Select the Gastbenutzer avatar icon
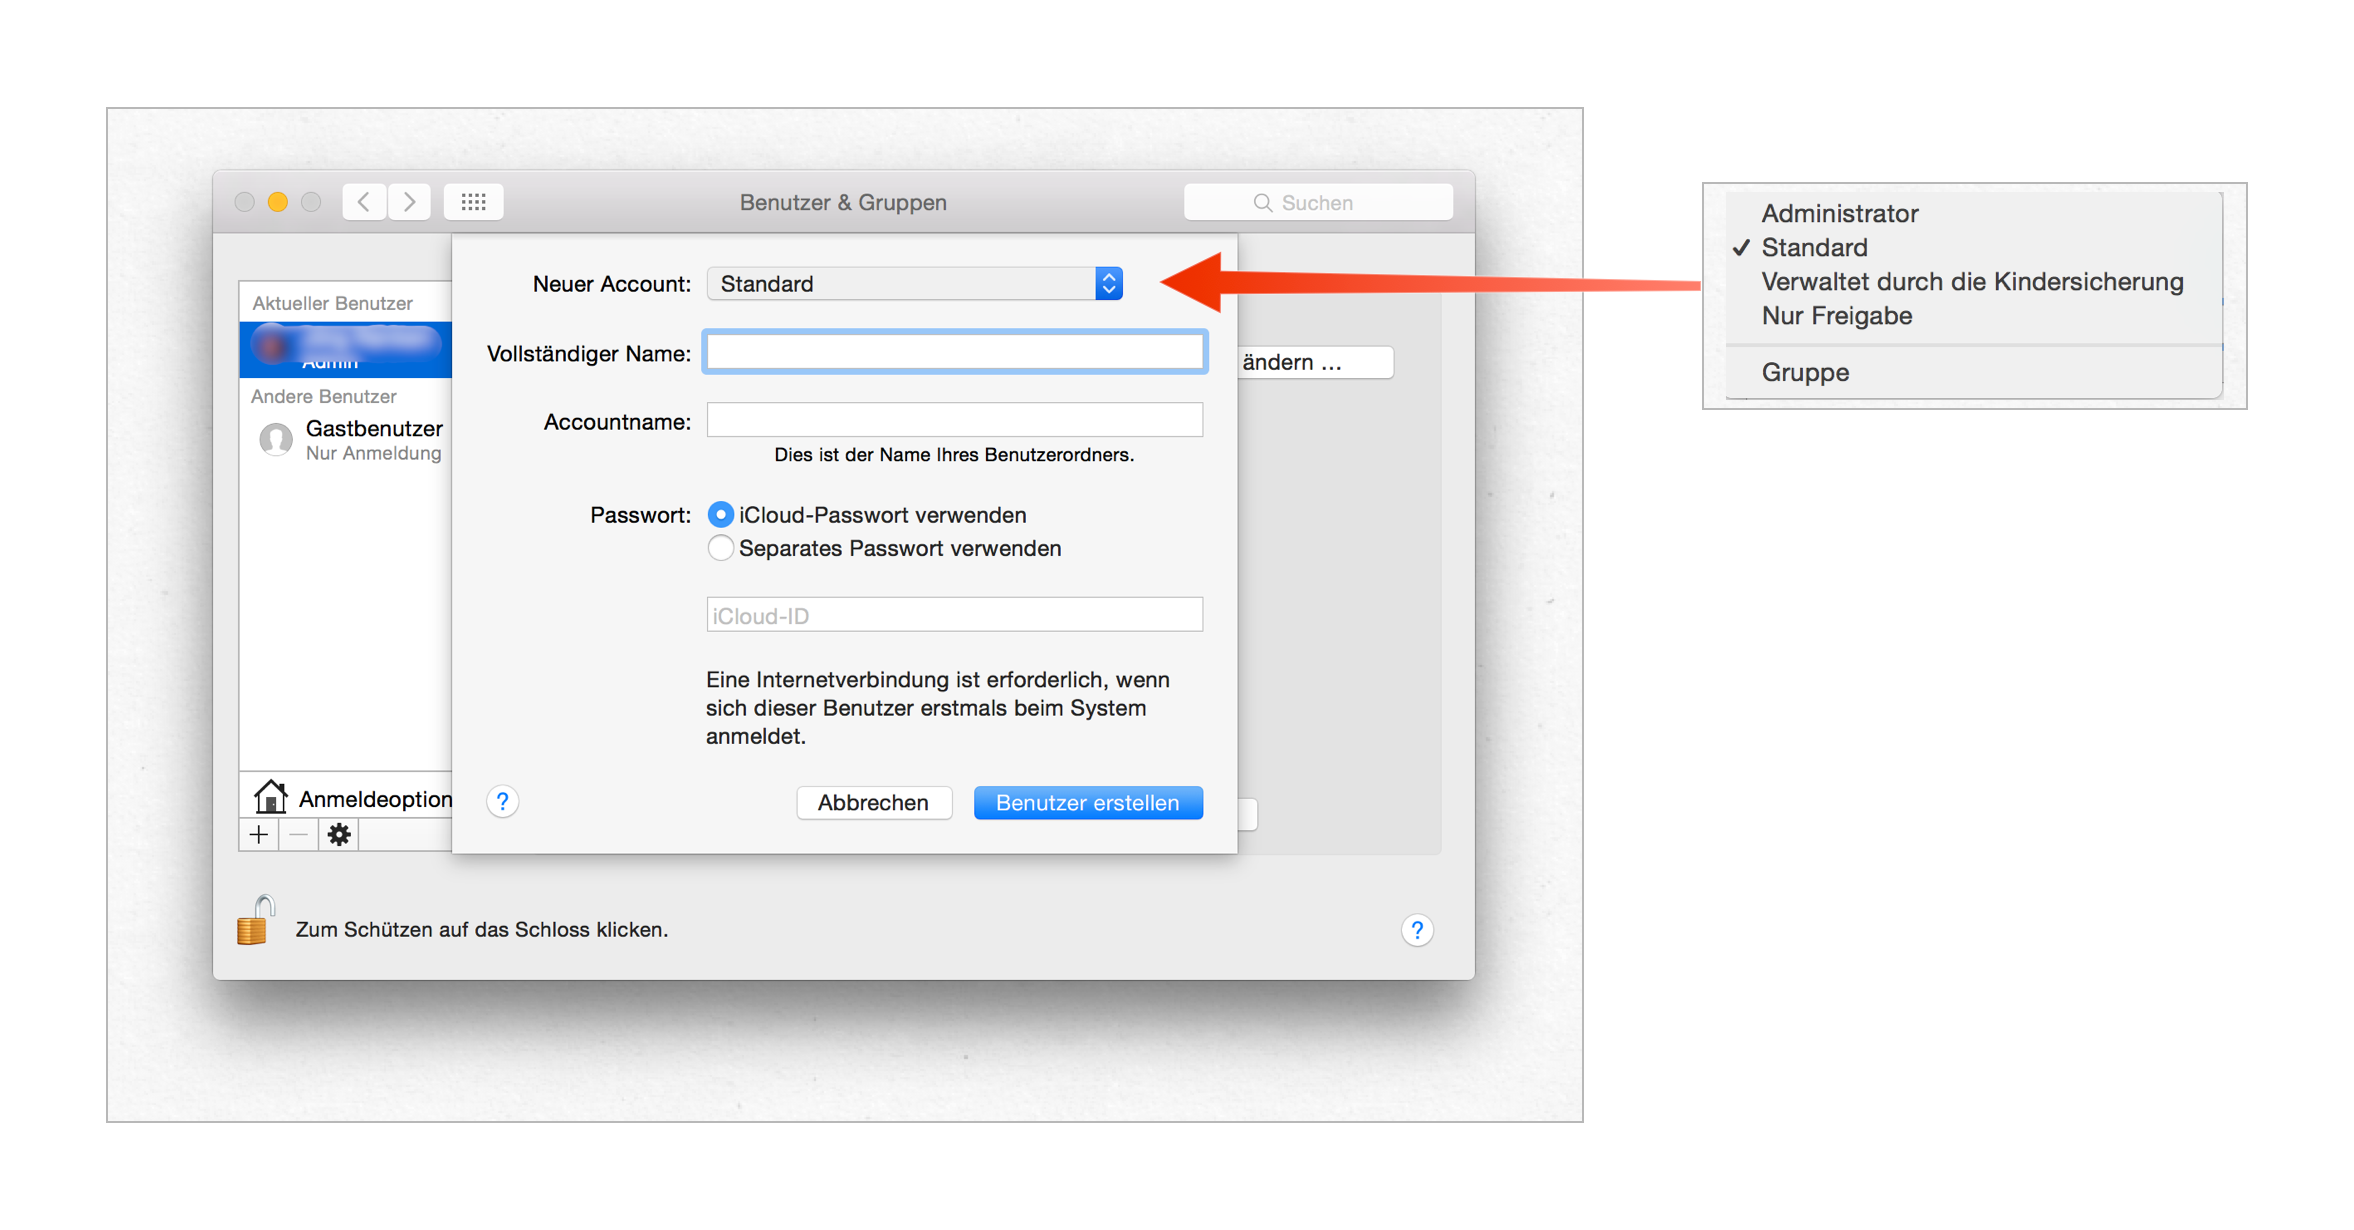The width and height of the screenshot is (2354, 1230). (276, 439)
